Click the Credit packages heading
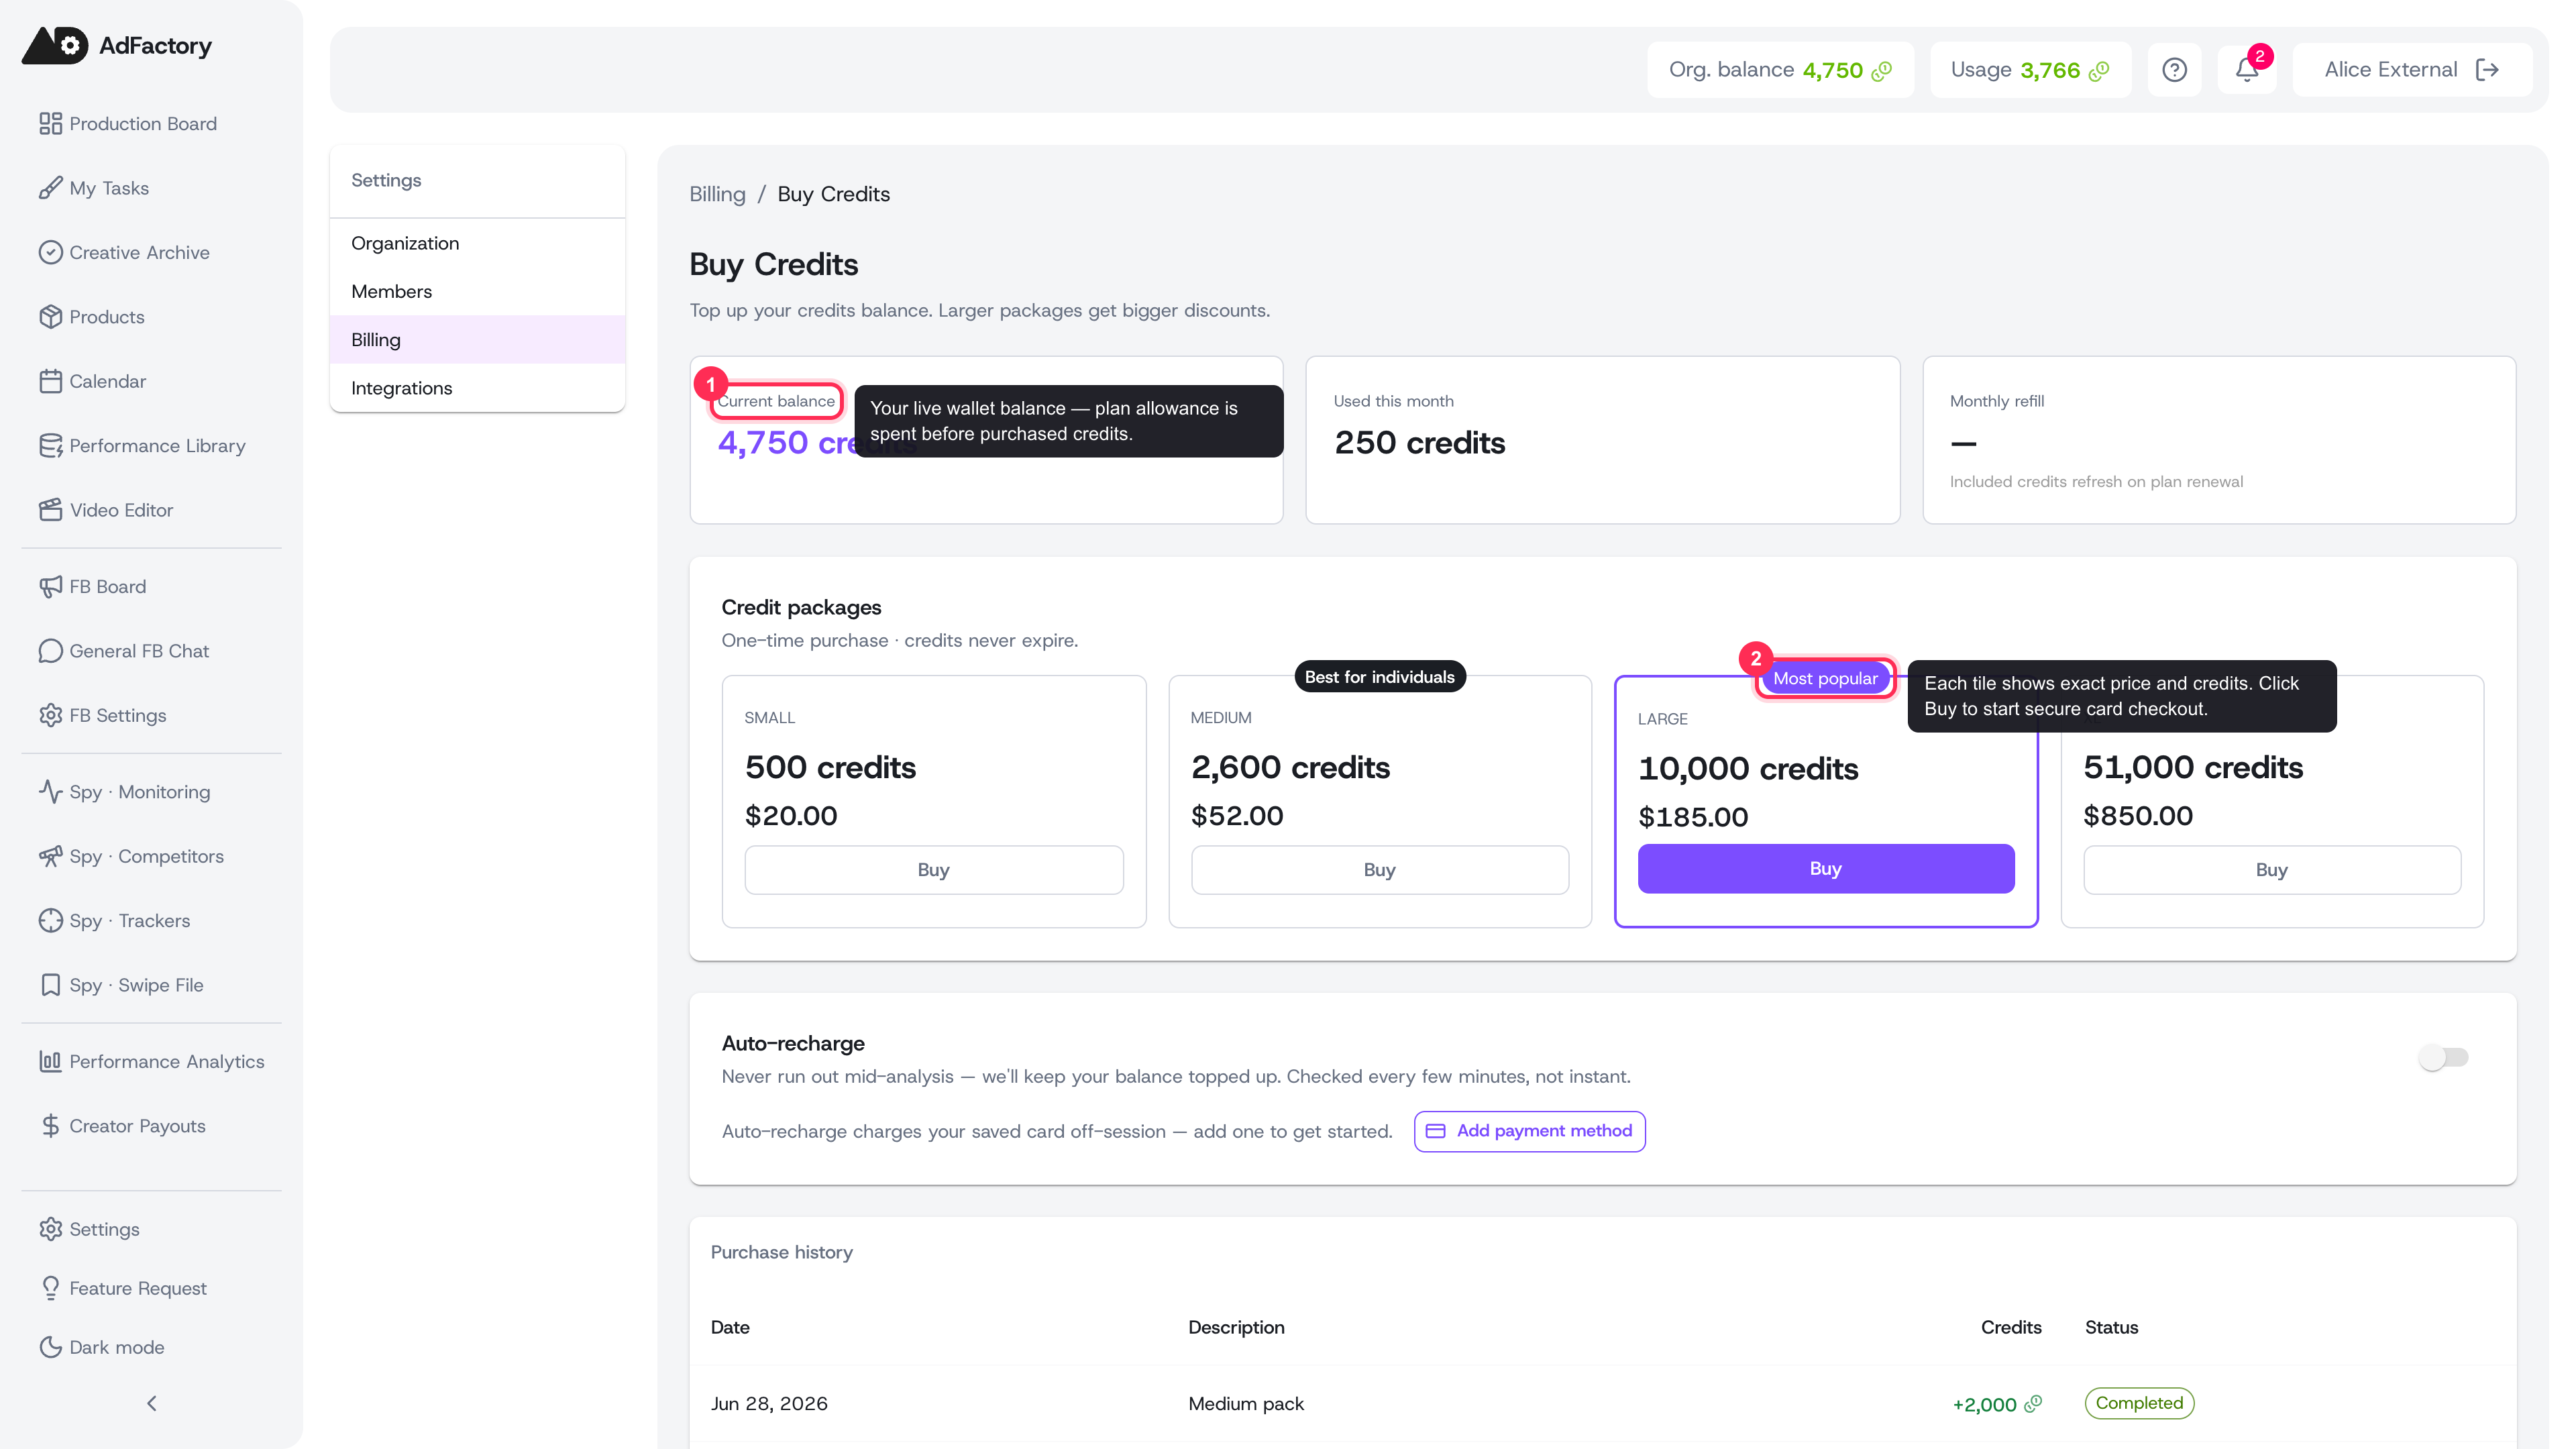Viewport: 2576px width, 1449px height. (x=801, y=607)
